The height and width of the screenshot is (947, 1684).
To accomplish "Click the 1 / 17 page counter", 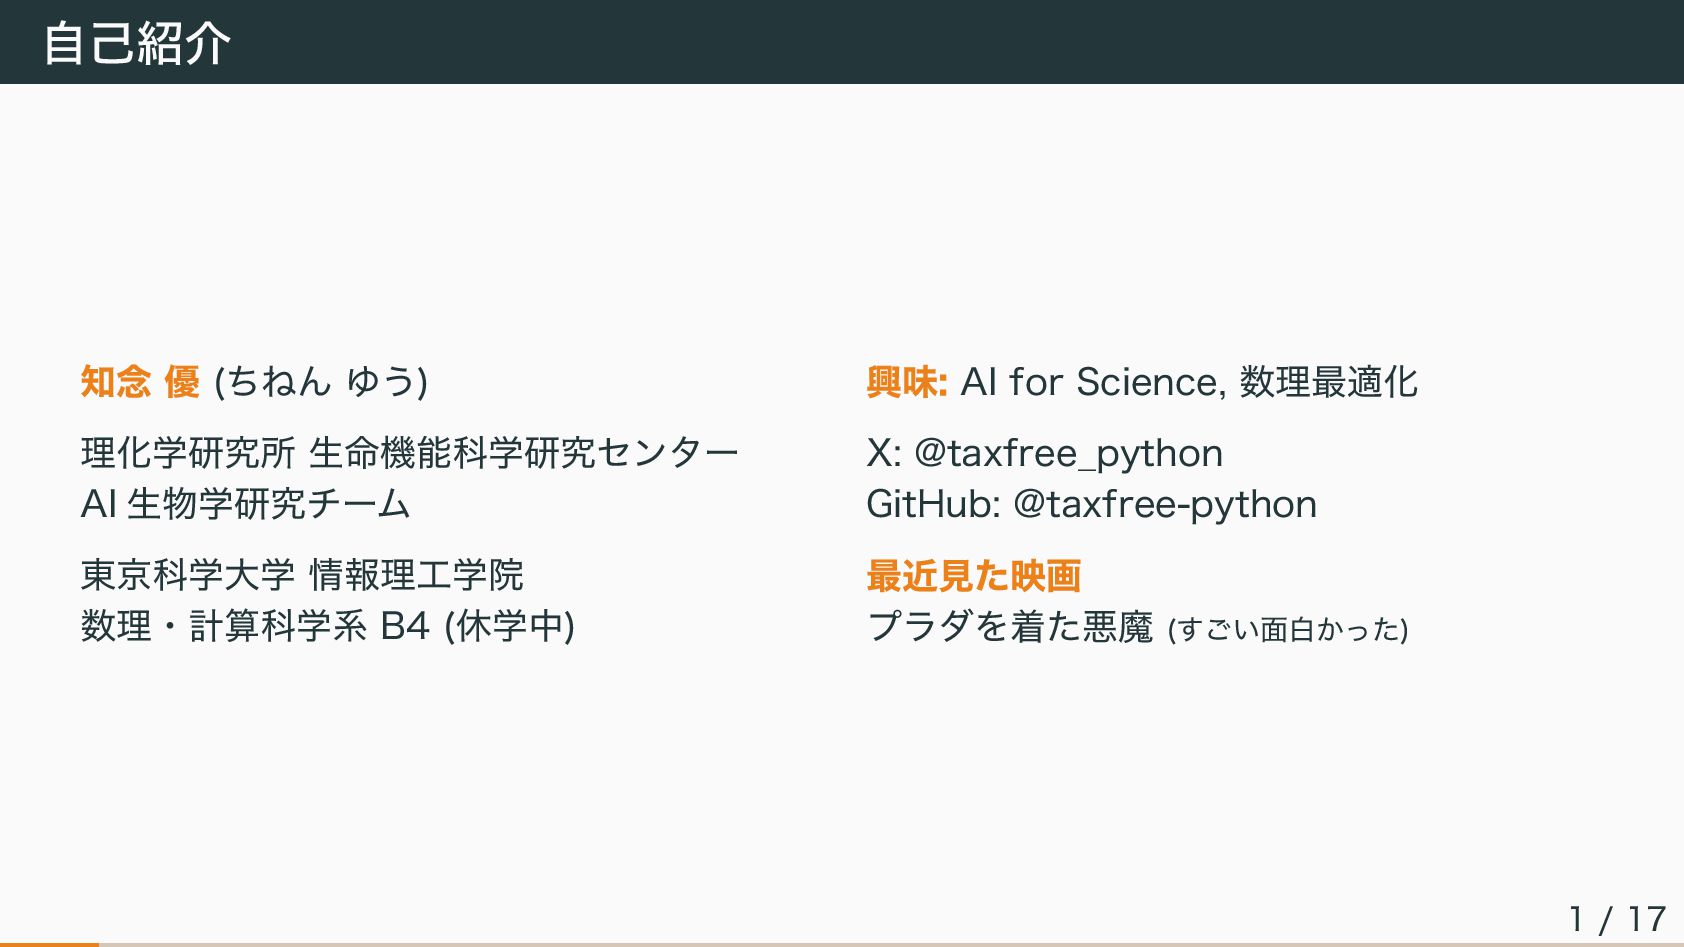I will tap(1617, 919).
